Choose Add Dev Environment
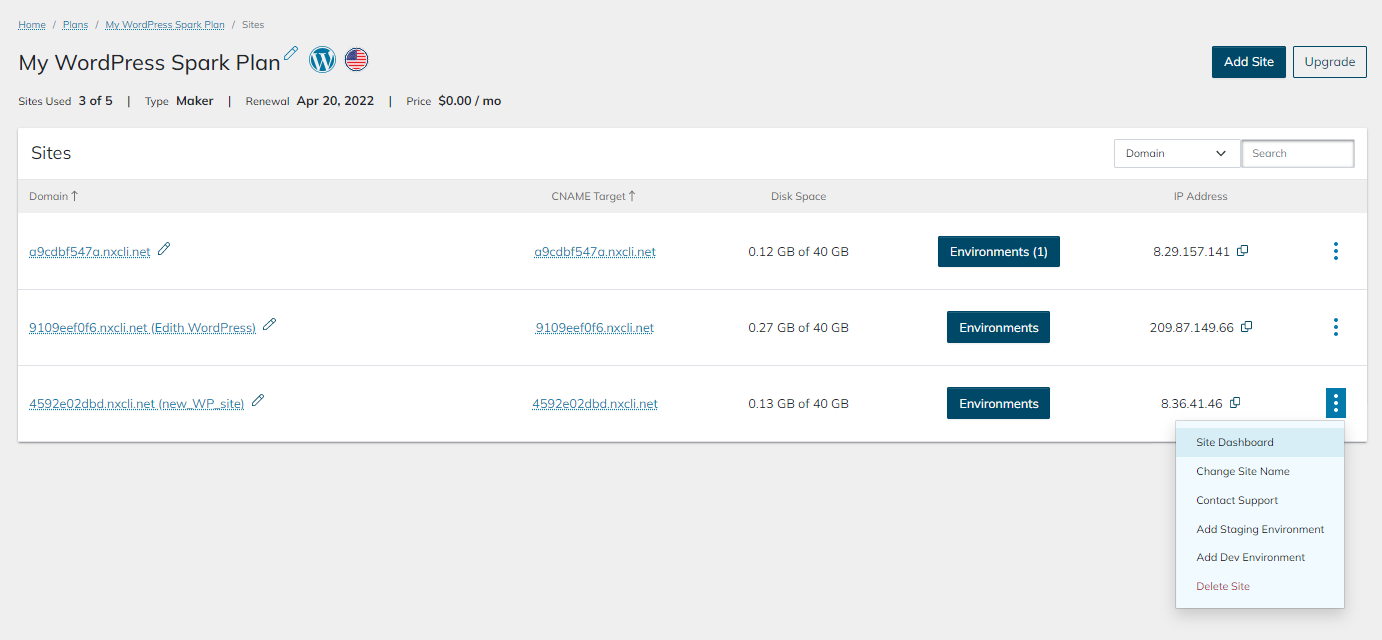 tap(1260, 557)
